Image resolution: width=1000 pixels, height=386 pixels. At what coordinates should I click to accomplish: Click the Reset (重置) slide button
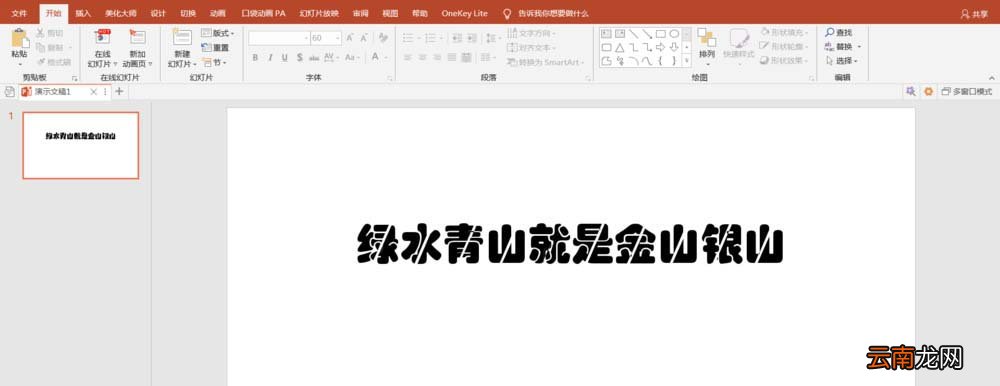[215, 47]
